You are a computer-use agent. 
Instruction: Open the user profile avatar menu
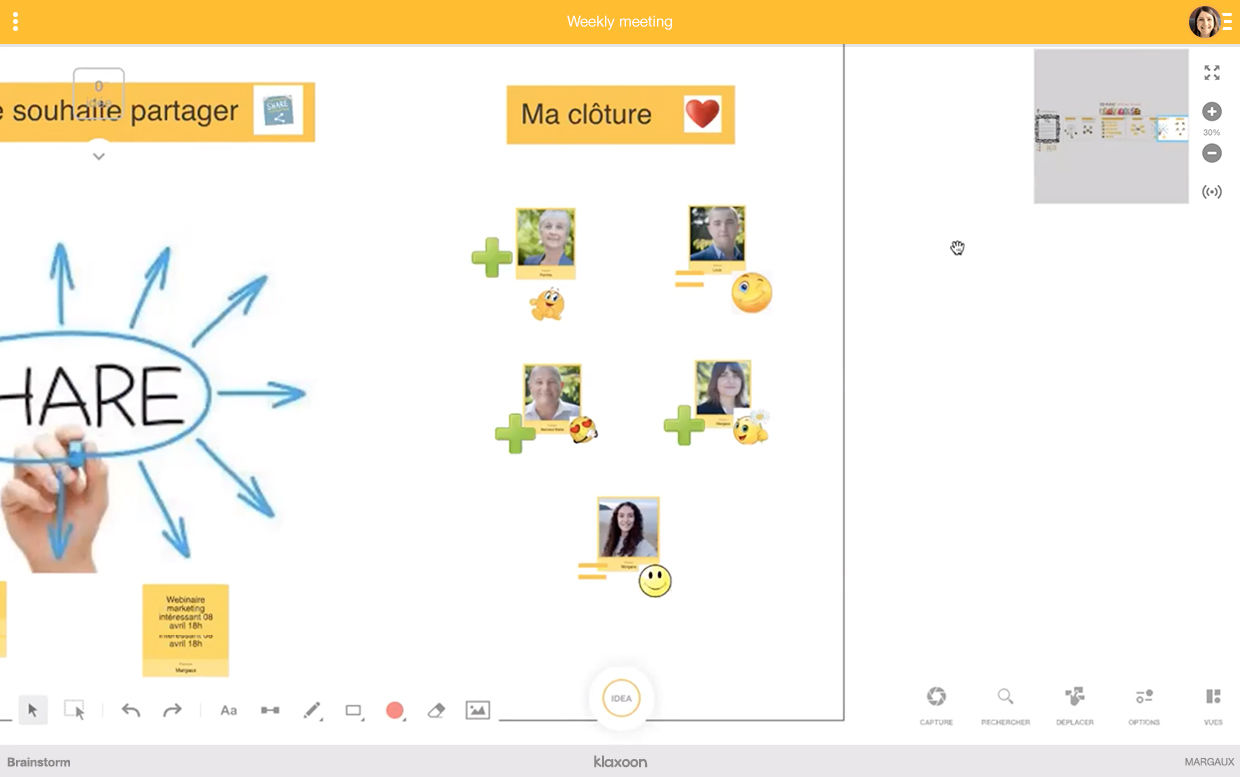[x=1204, y=22]
